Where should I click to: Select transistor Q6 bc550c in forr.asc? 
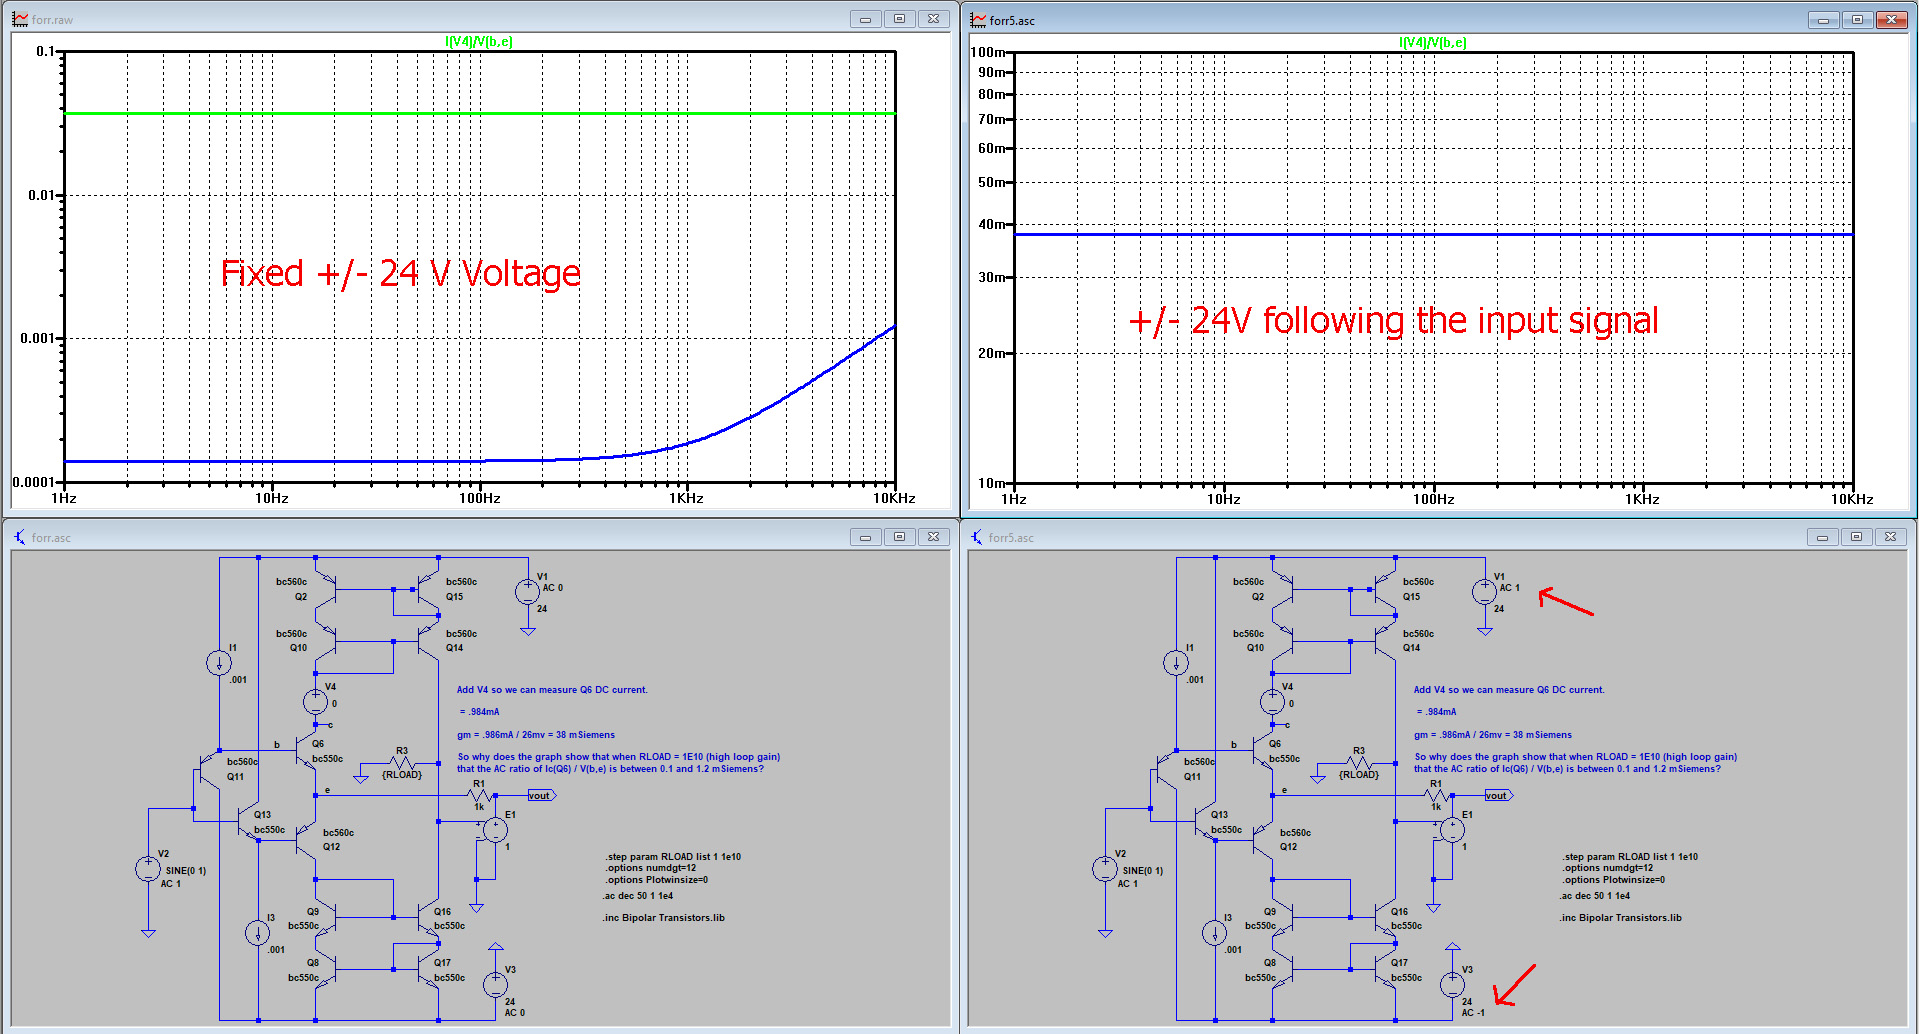tap(306, 751)
